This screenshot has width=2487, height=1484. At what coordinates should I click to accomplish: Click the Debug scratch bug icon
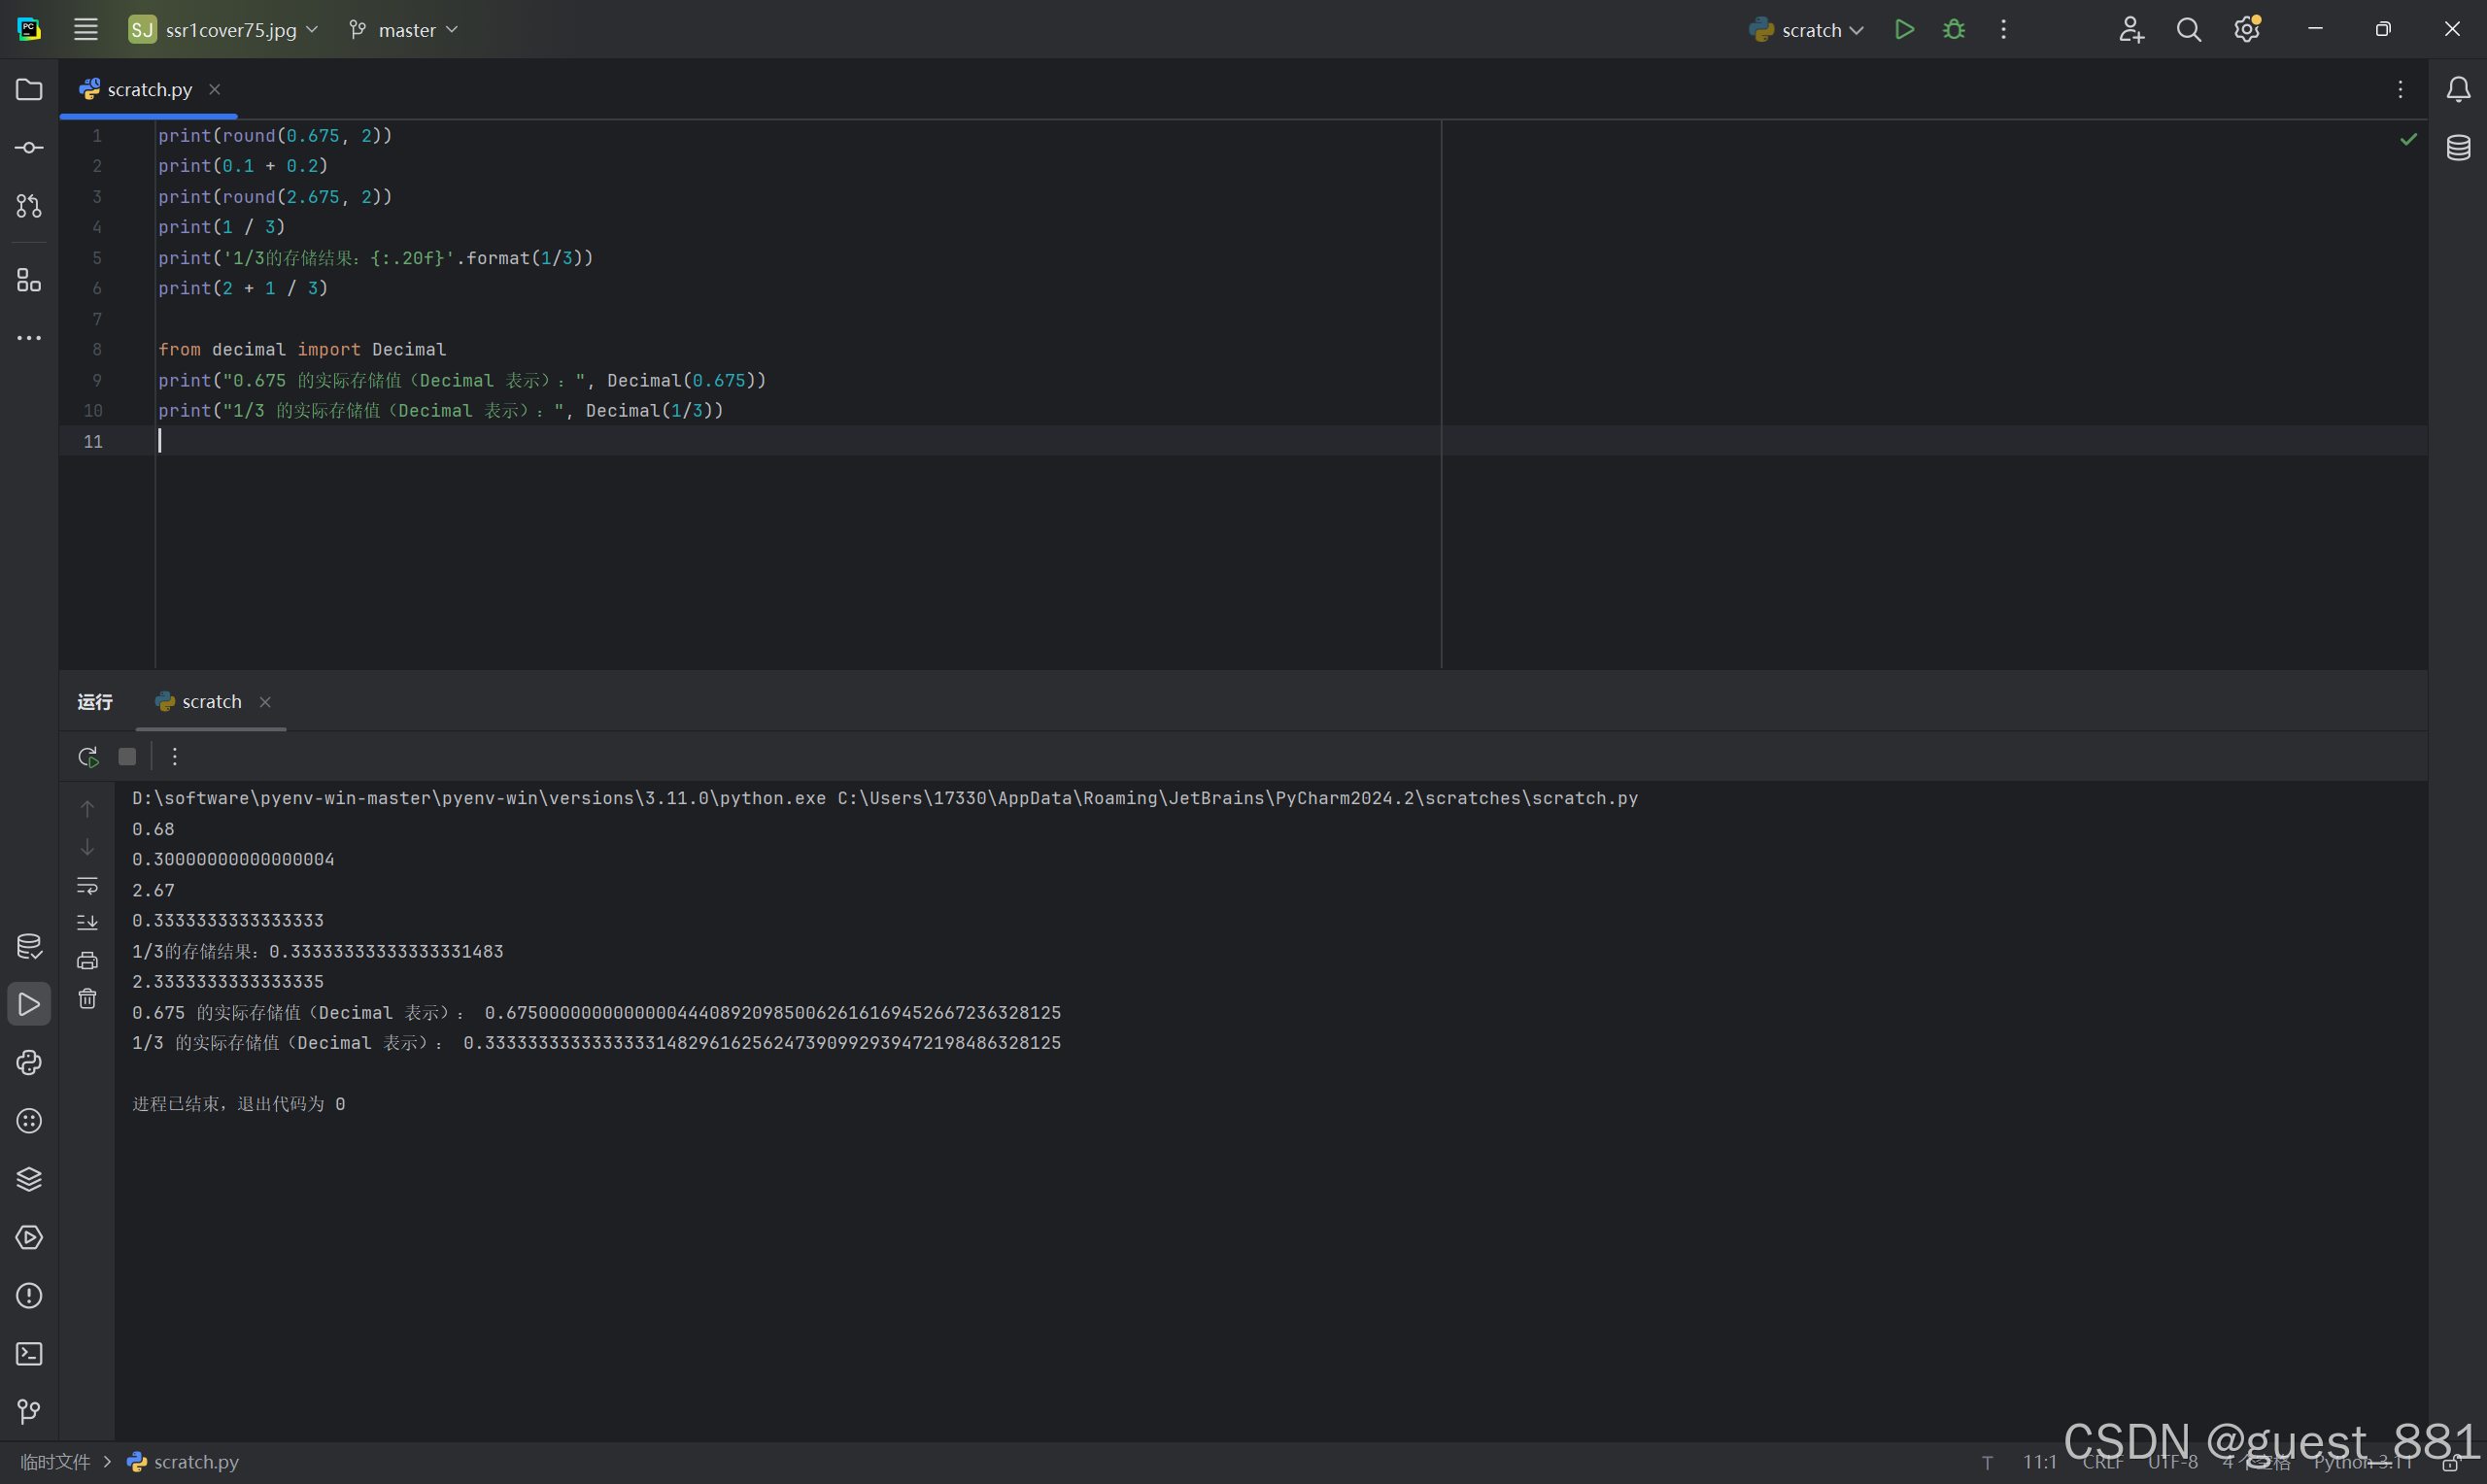coord(1953,30)
